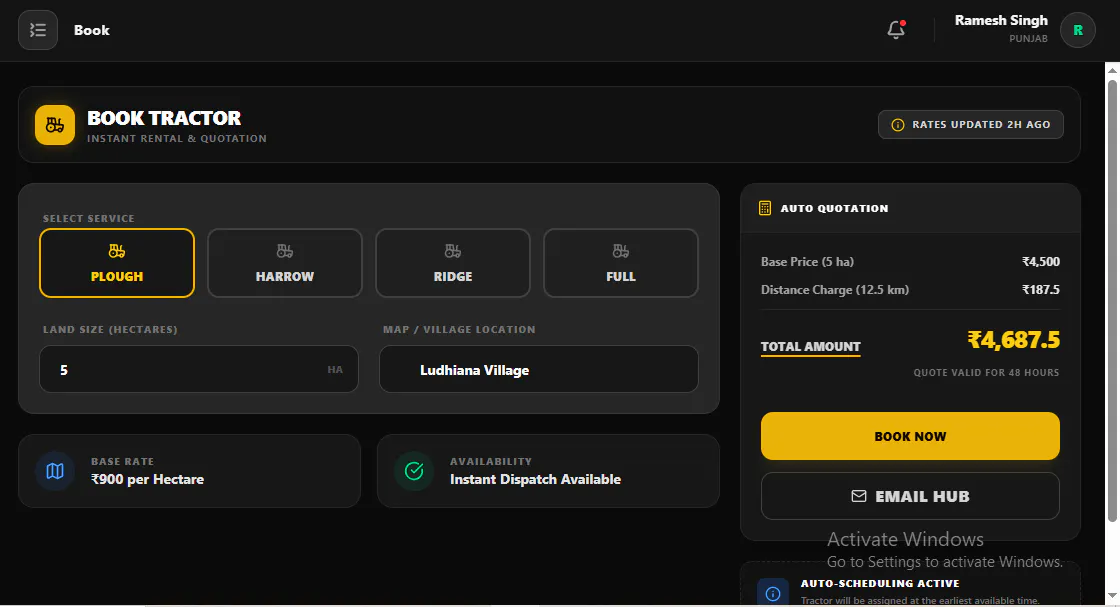Click the Availability checkmark icon
Image resolution: width=1120 pixels, height=607 pixels.
click(414, 471)
